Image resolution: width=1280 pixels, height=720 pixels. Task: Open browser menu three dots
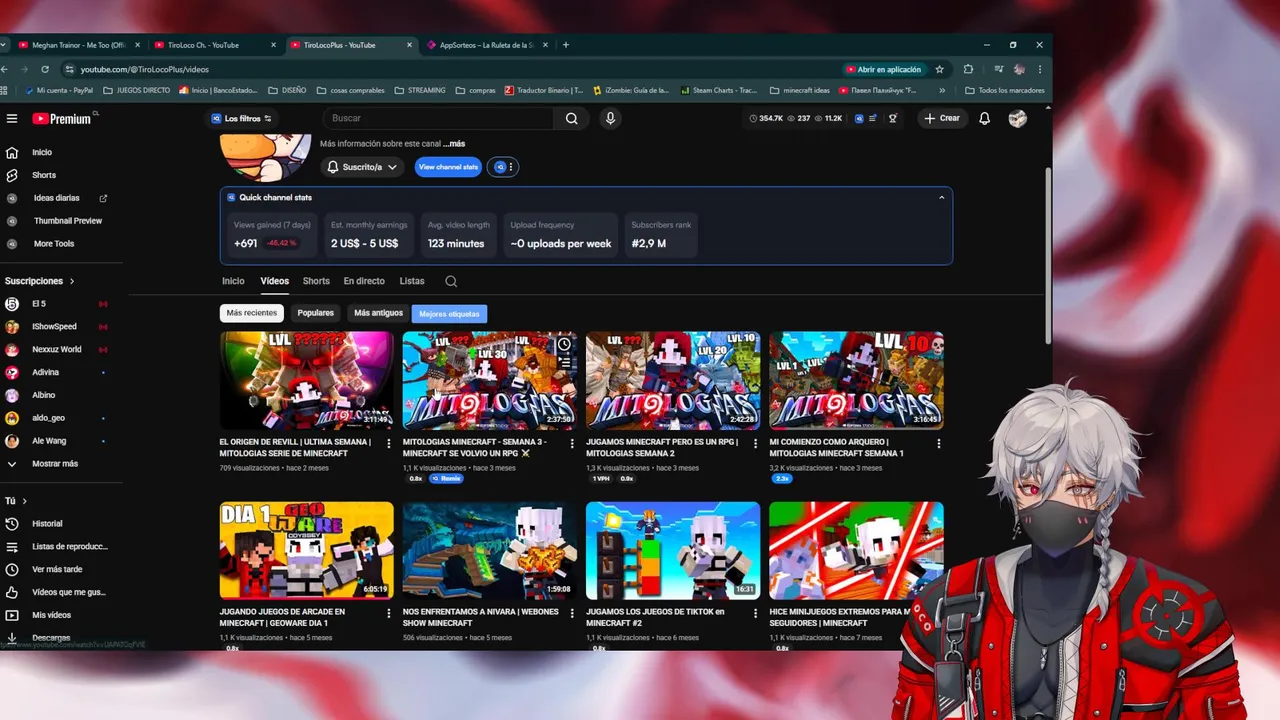coord(1040,69)
